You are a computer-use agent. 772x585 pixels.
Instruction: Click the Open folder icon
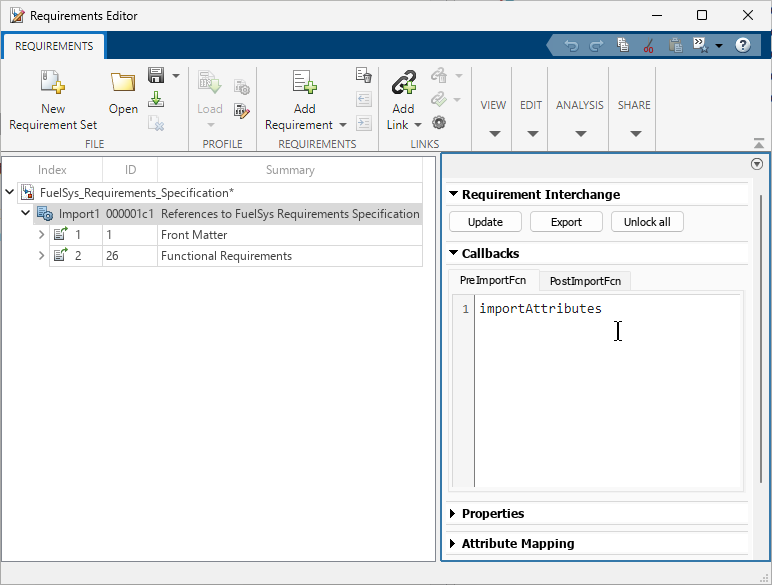123,83
